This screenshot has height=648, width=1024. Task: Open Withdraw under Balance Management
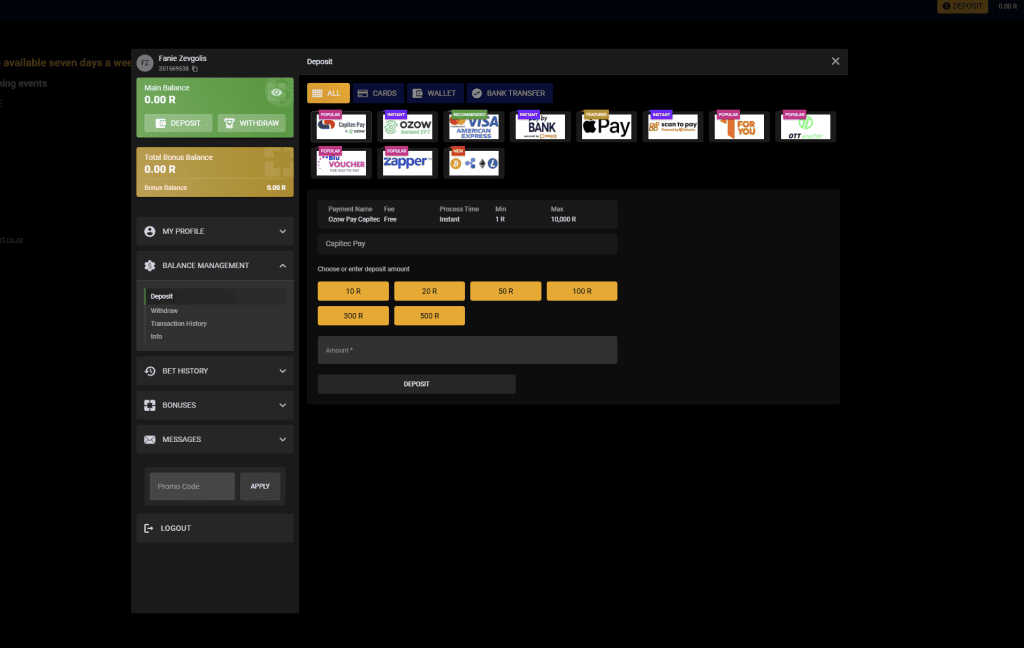(x=164, y=311)
